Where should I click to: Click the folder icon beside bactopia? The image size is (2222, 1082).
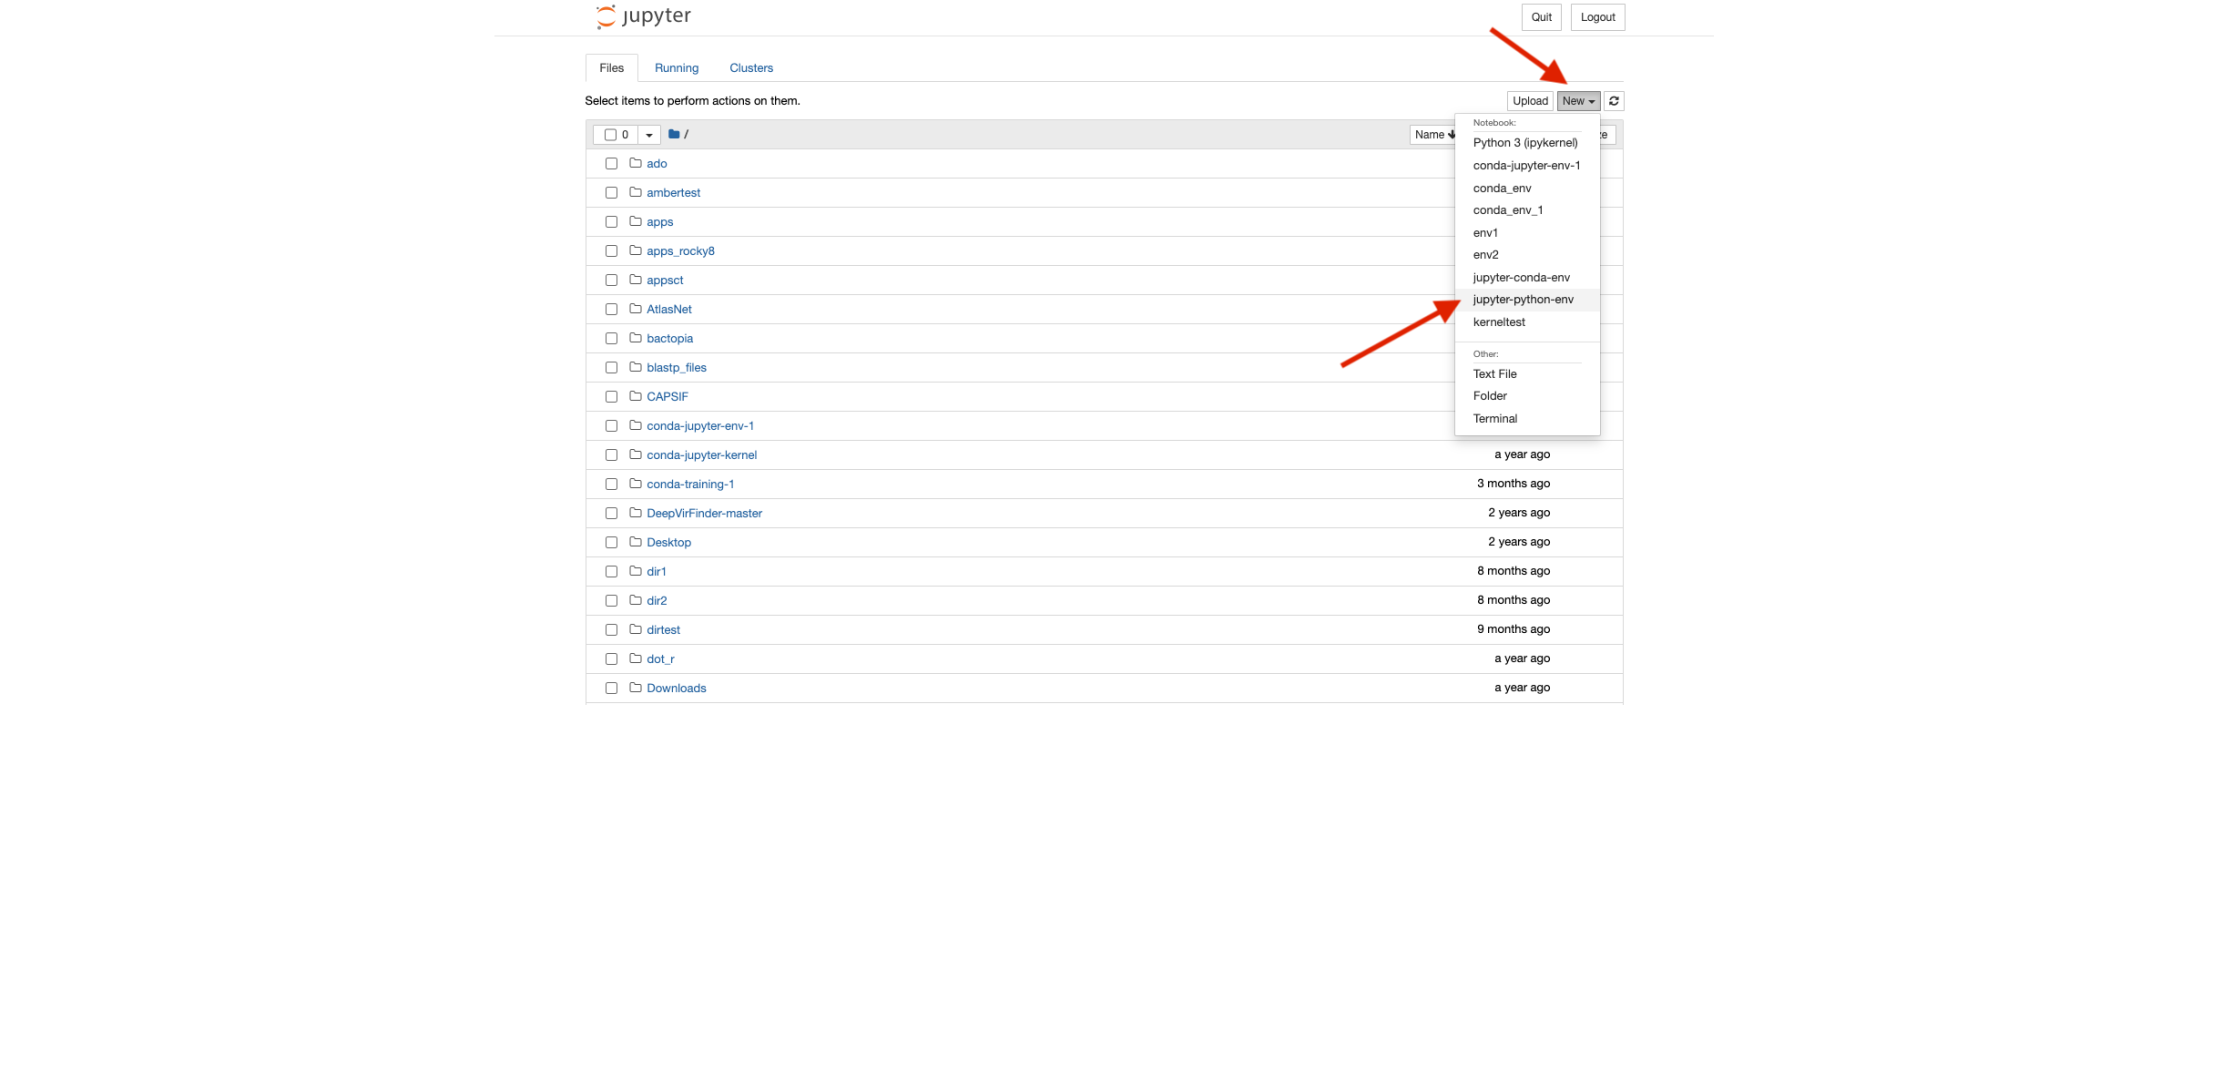[x=636, y=338]
